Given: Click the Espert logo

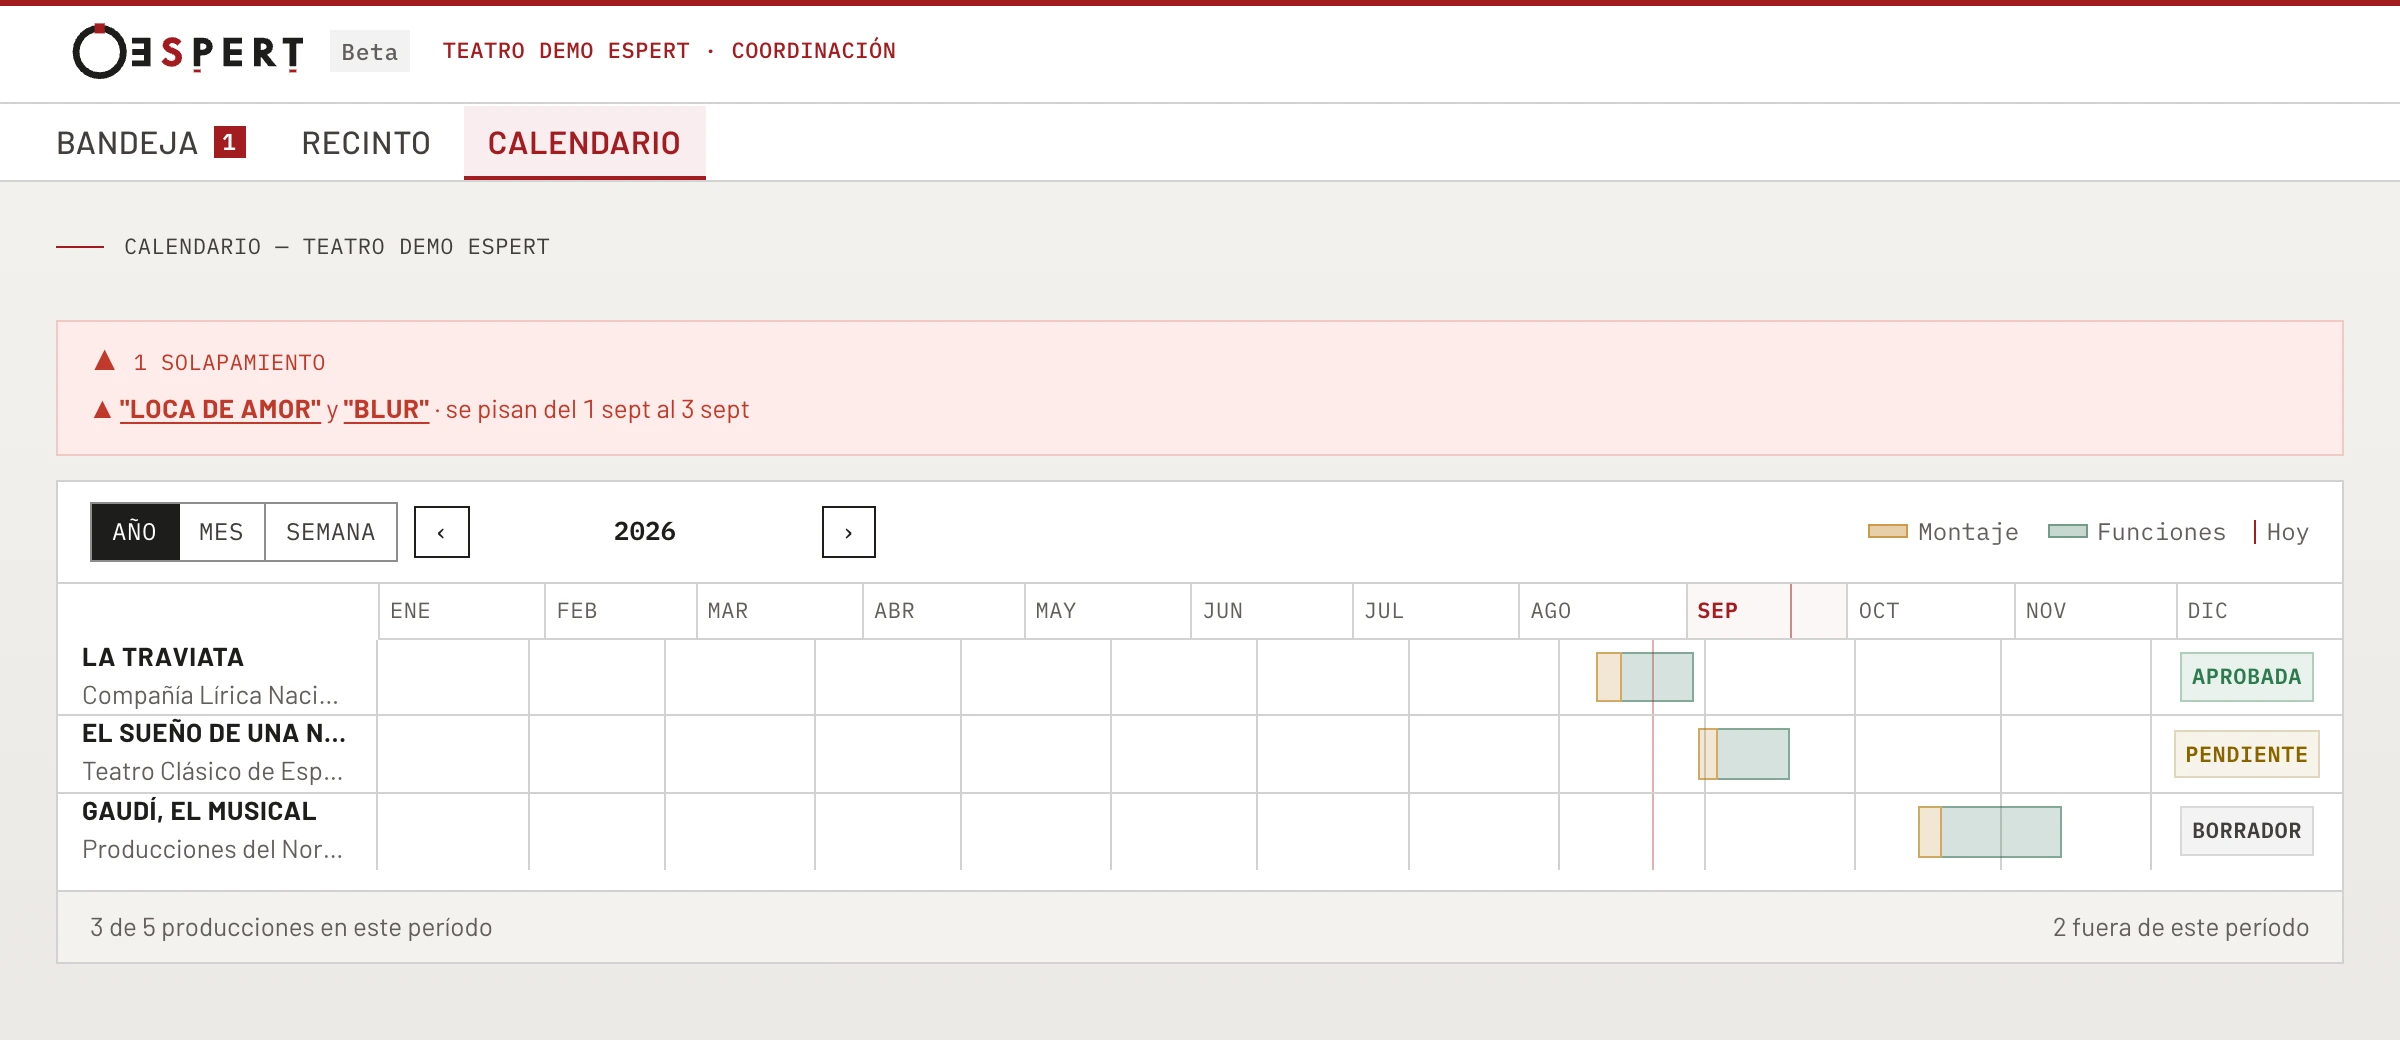Looking at the screenshot, I should (188, 51).
